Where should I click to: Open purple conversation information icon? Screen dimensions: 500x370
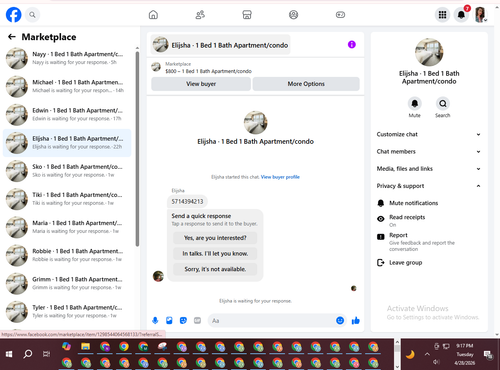click(x=352, y=44)
